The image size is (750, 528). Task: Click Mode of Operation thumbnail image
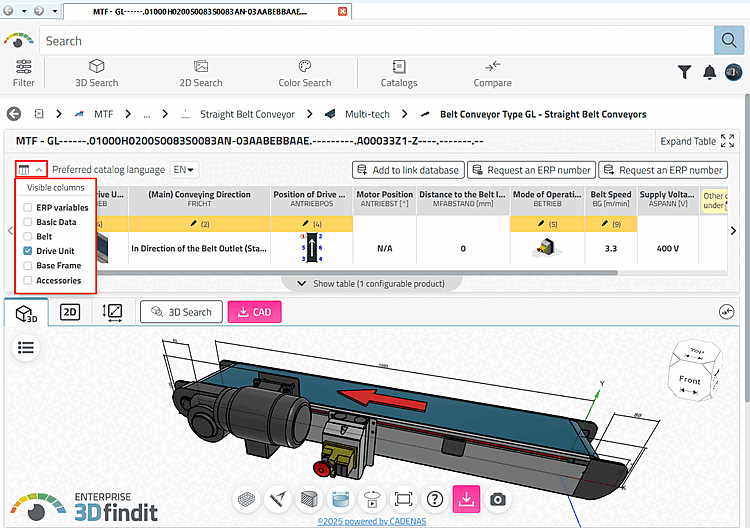[546, 248]
